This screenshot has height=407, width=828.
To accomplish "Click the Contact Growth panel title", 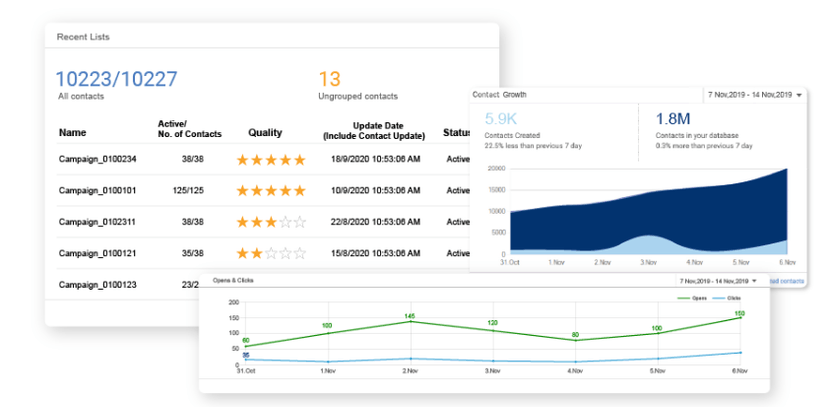I will tap(499, 95).
